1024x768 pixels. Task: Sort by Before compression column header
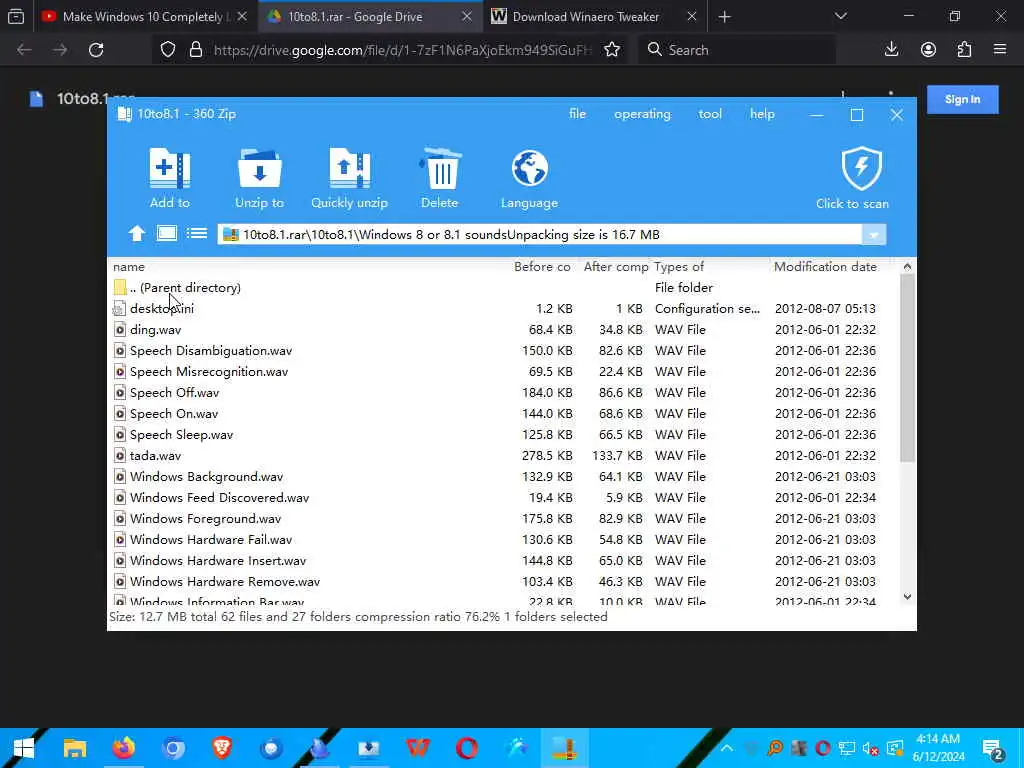[542, 266]
